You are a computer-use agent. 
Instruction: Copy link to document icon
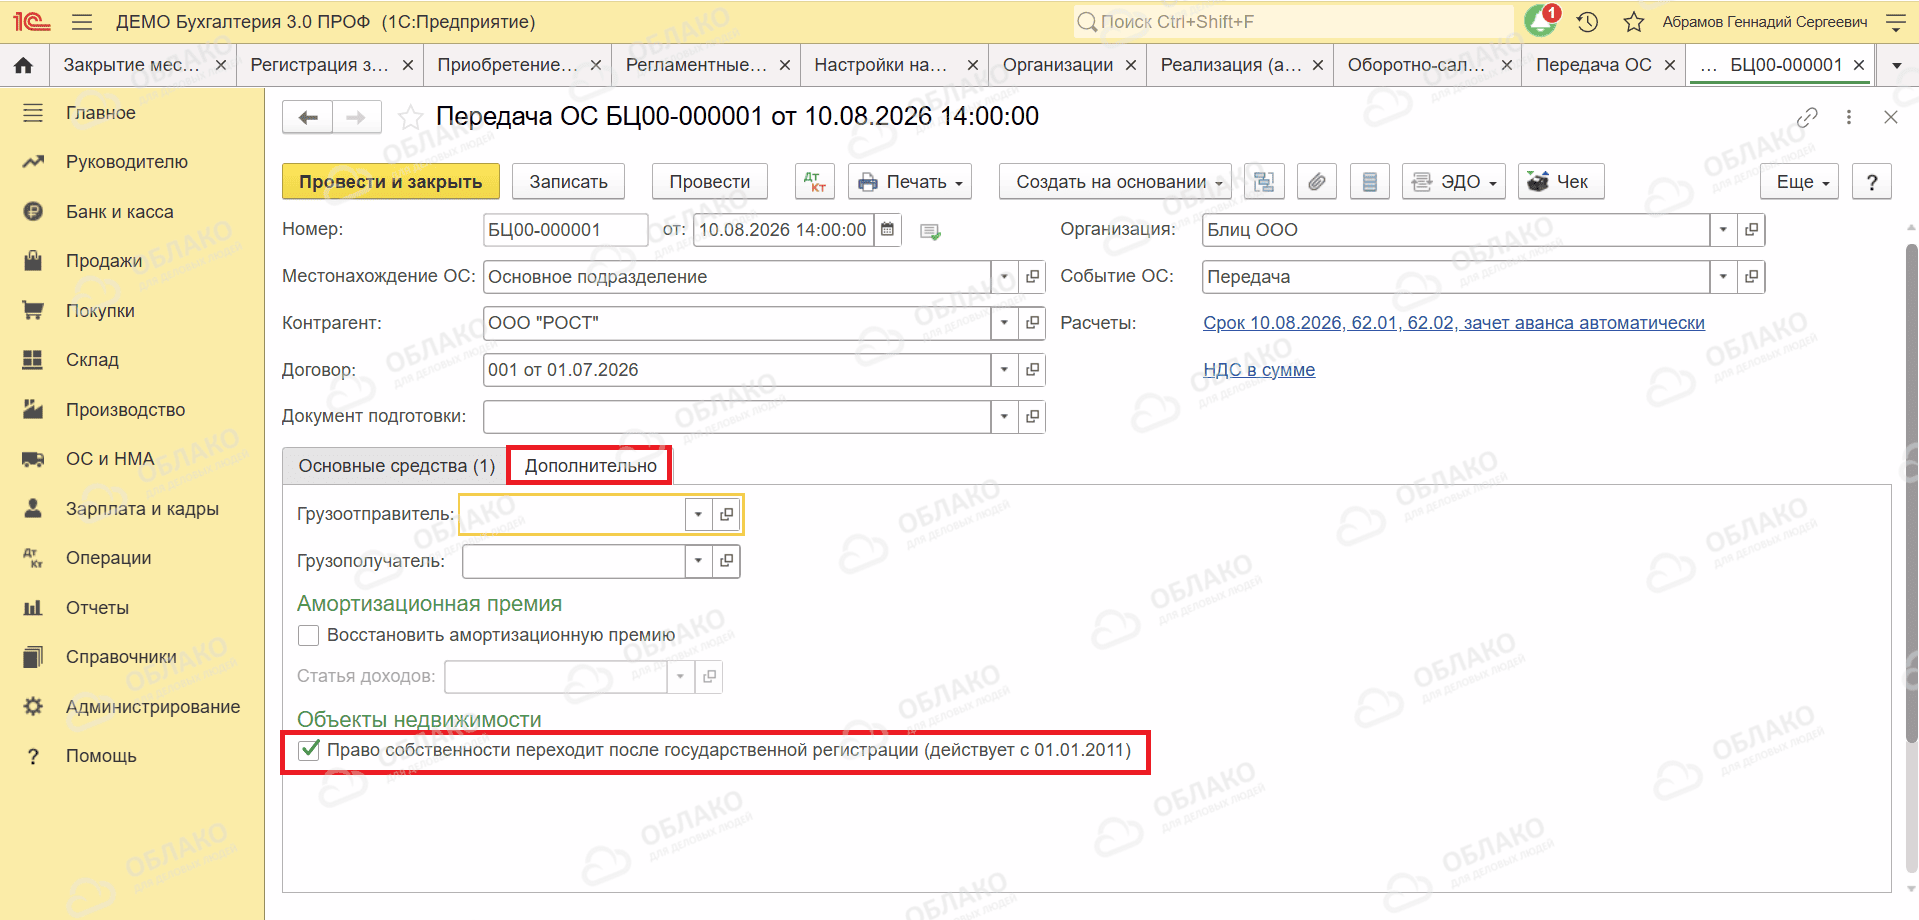[x=1806, y=117]
